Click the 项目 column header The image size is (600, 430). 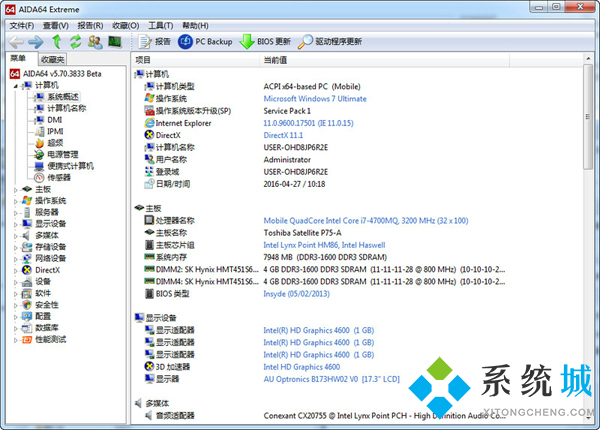click(x=195, y=60)
